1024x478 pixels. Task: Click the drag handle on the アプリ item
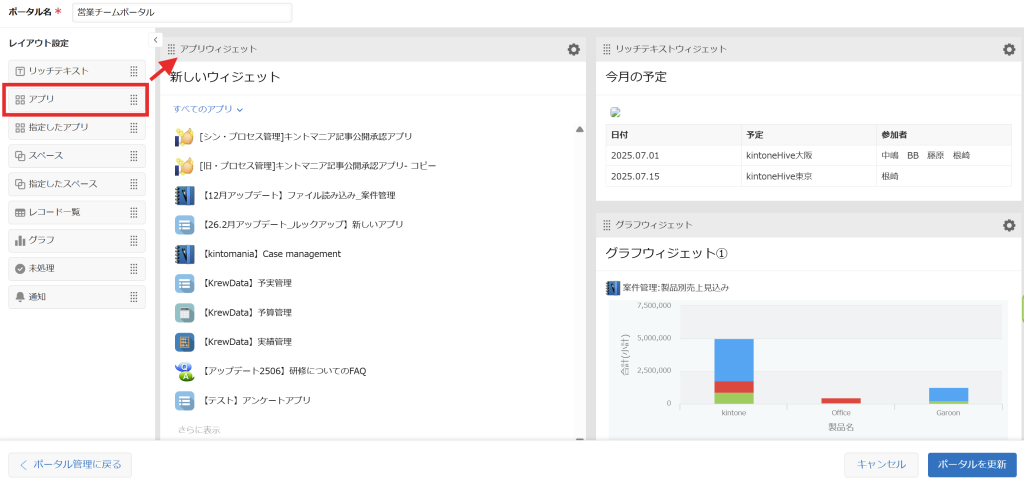click(x=134, y=100)
